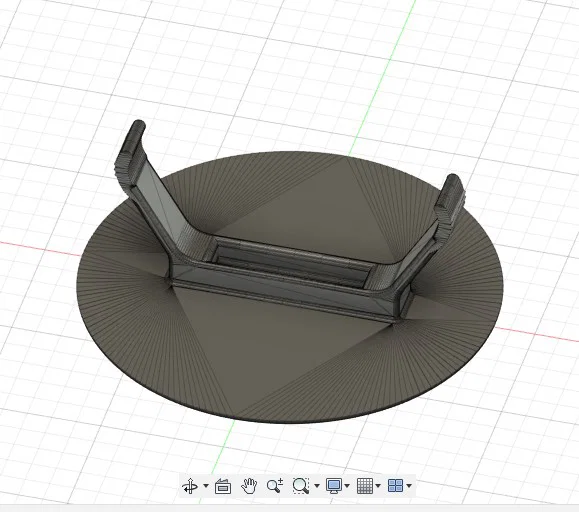The height and width of the screenshot is (512, 579).
Task: Select the Zoom plus/minus magnifier tool
Action: click(x=275, y=486)
